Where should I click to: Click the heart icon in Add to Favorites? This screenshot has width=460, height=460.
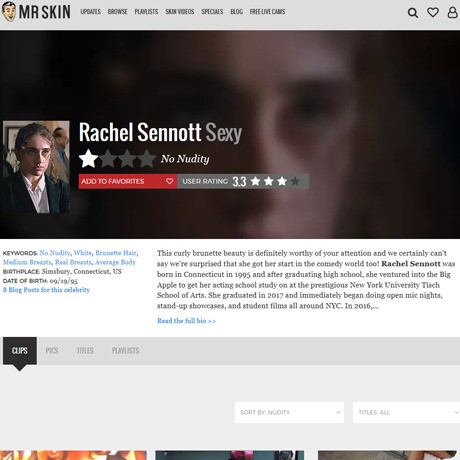[170, 181]
